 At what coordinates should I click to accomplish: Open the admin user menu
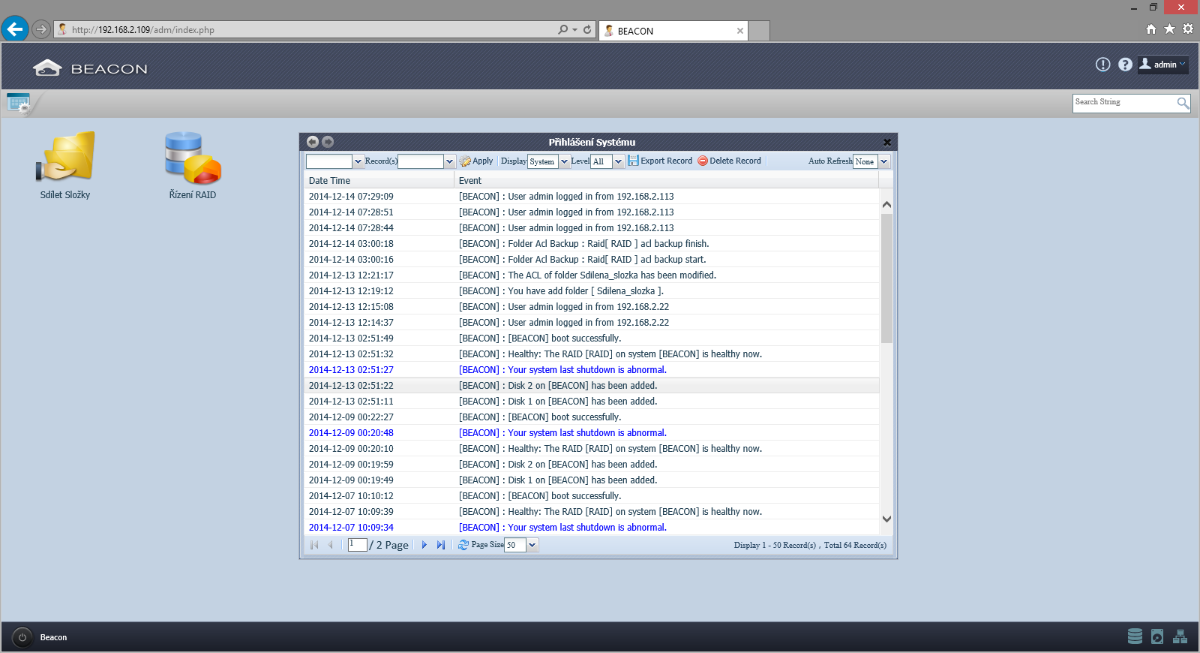[x=1163, y=65]
